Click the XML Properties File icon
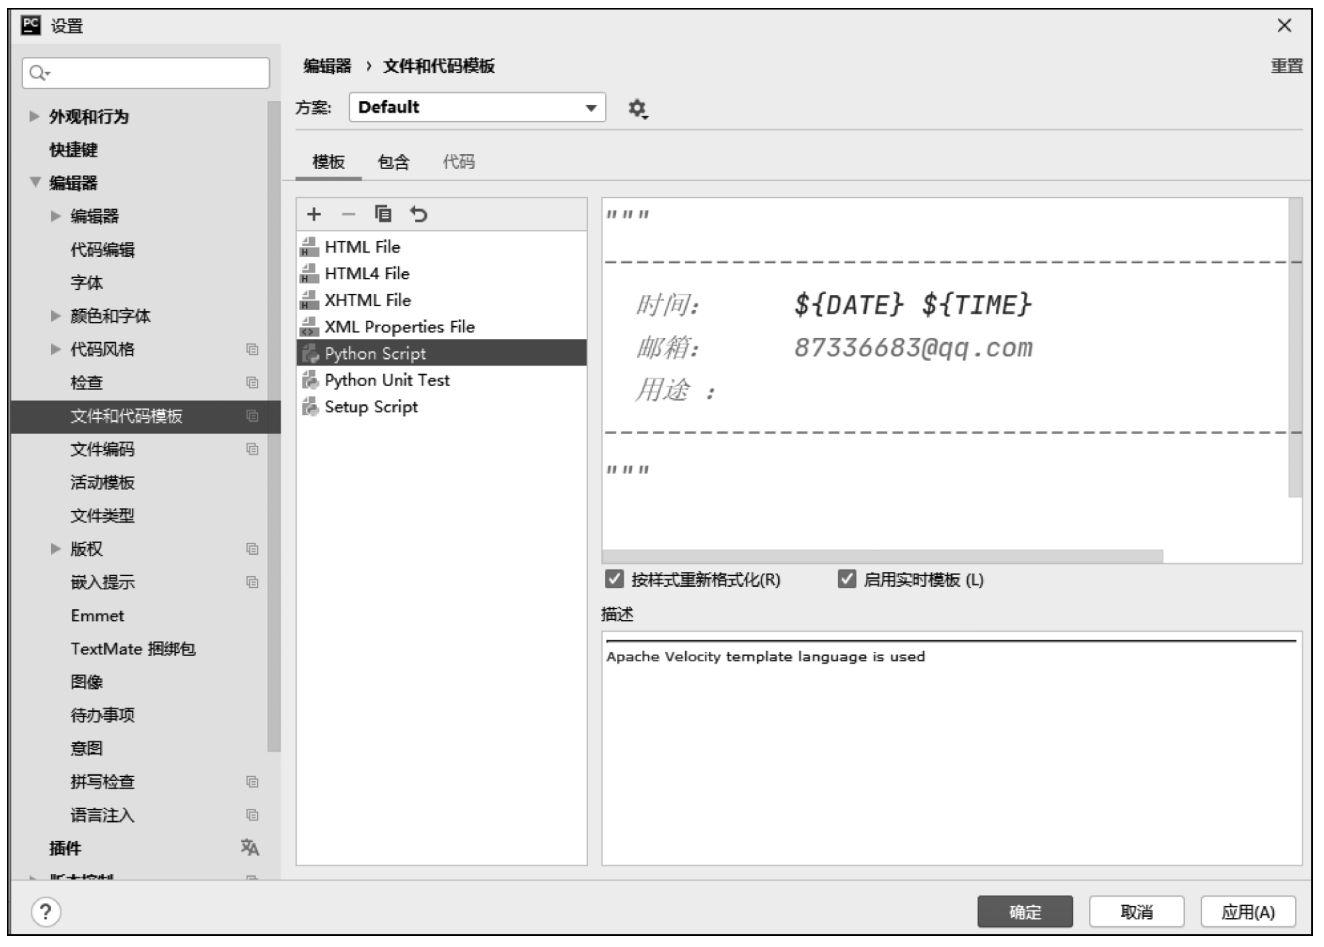Image resolution: width=1324 pixels, height=947 pixels. [309, 327]
